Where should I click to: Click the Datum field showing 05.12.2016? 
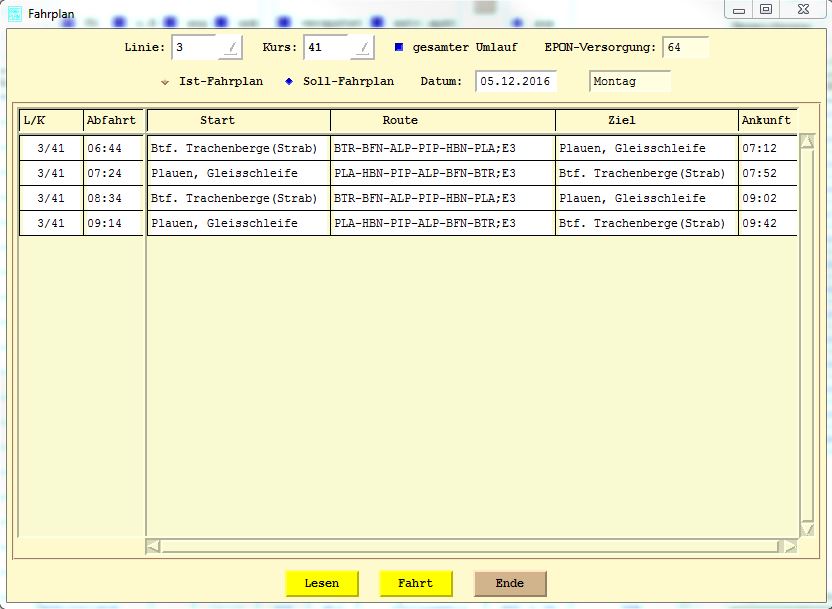(515, 82)
